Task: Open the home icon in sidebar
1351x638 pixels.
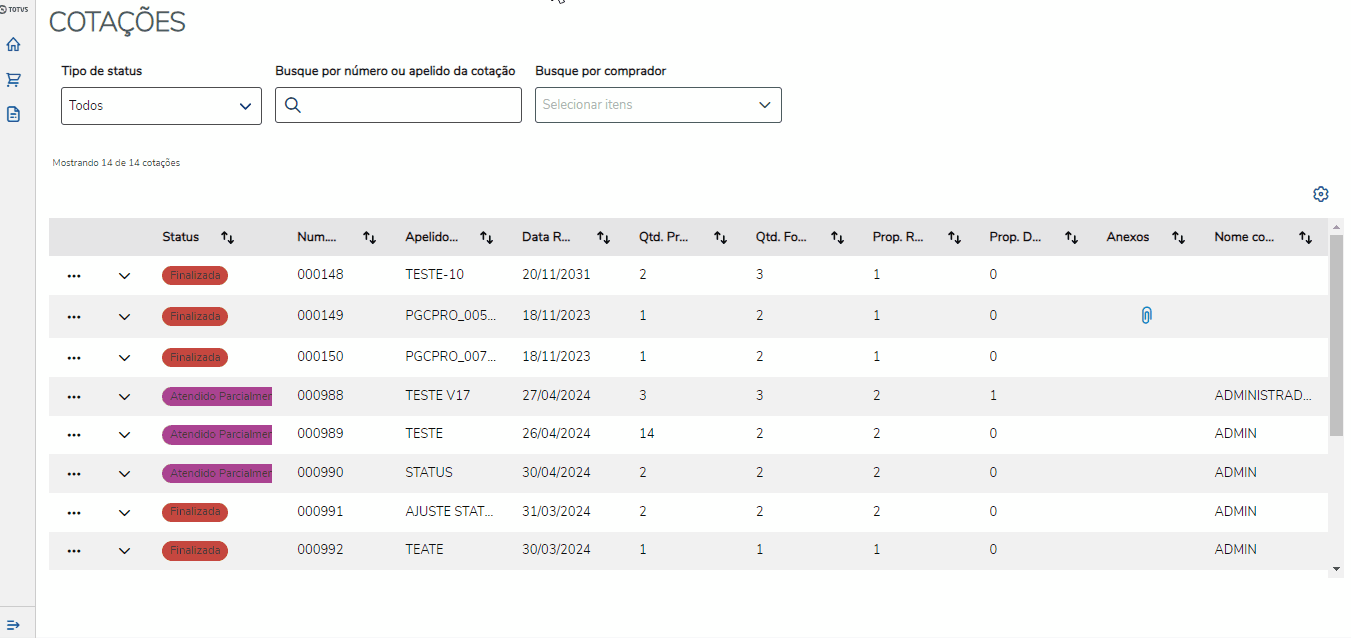Action: click(13, 45)
